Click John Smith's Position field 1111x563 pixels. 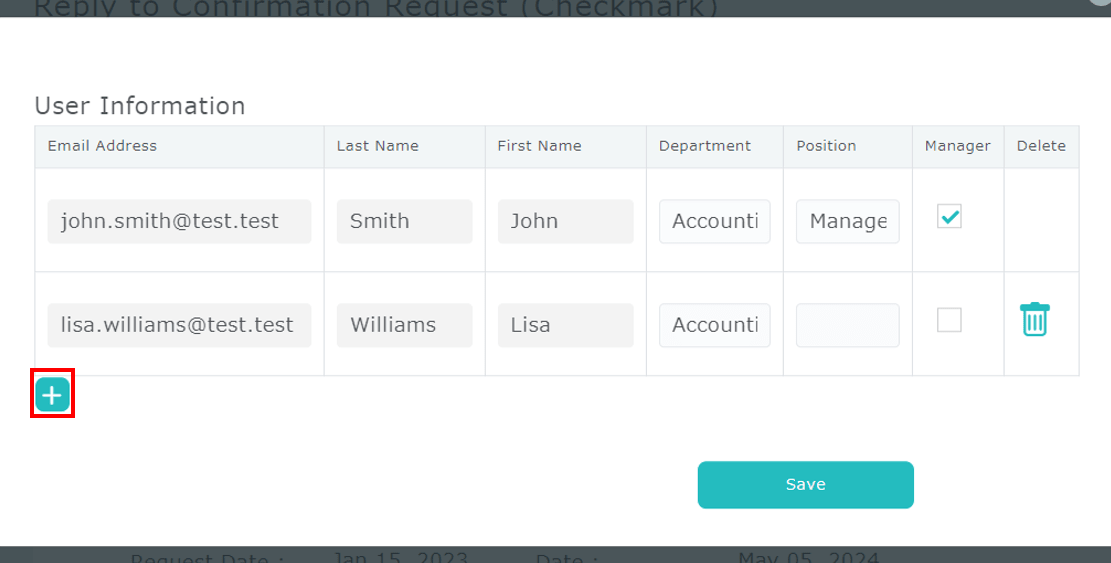[847, 222]
